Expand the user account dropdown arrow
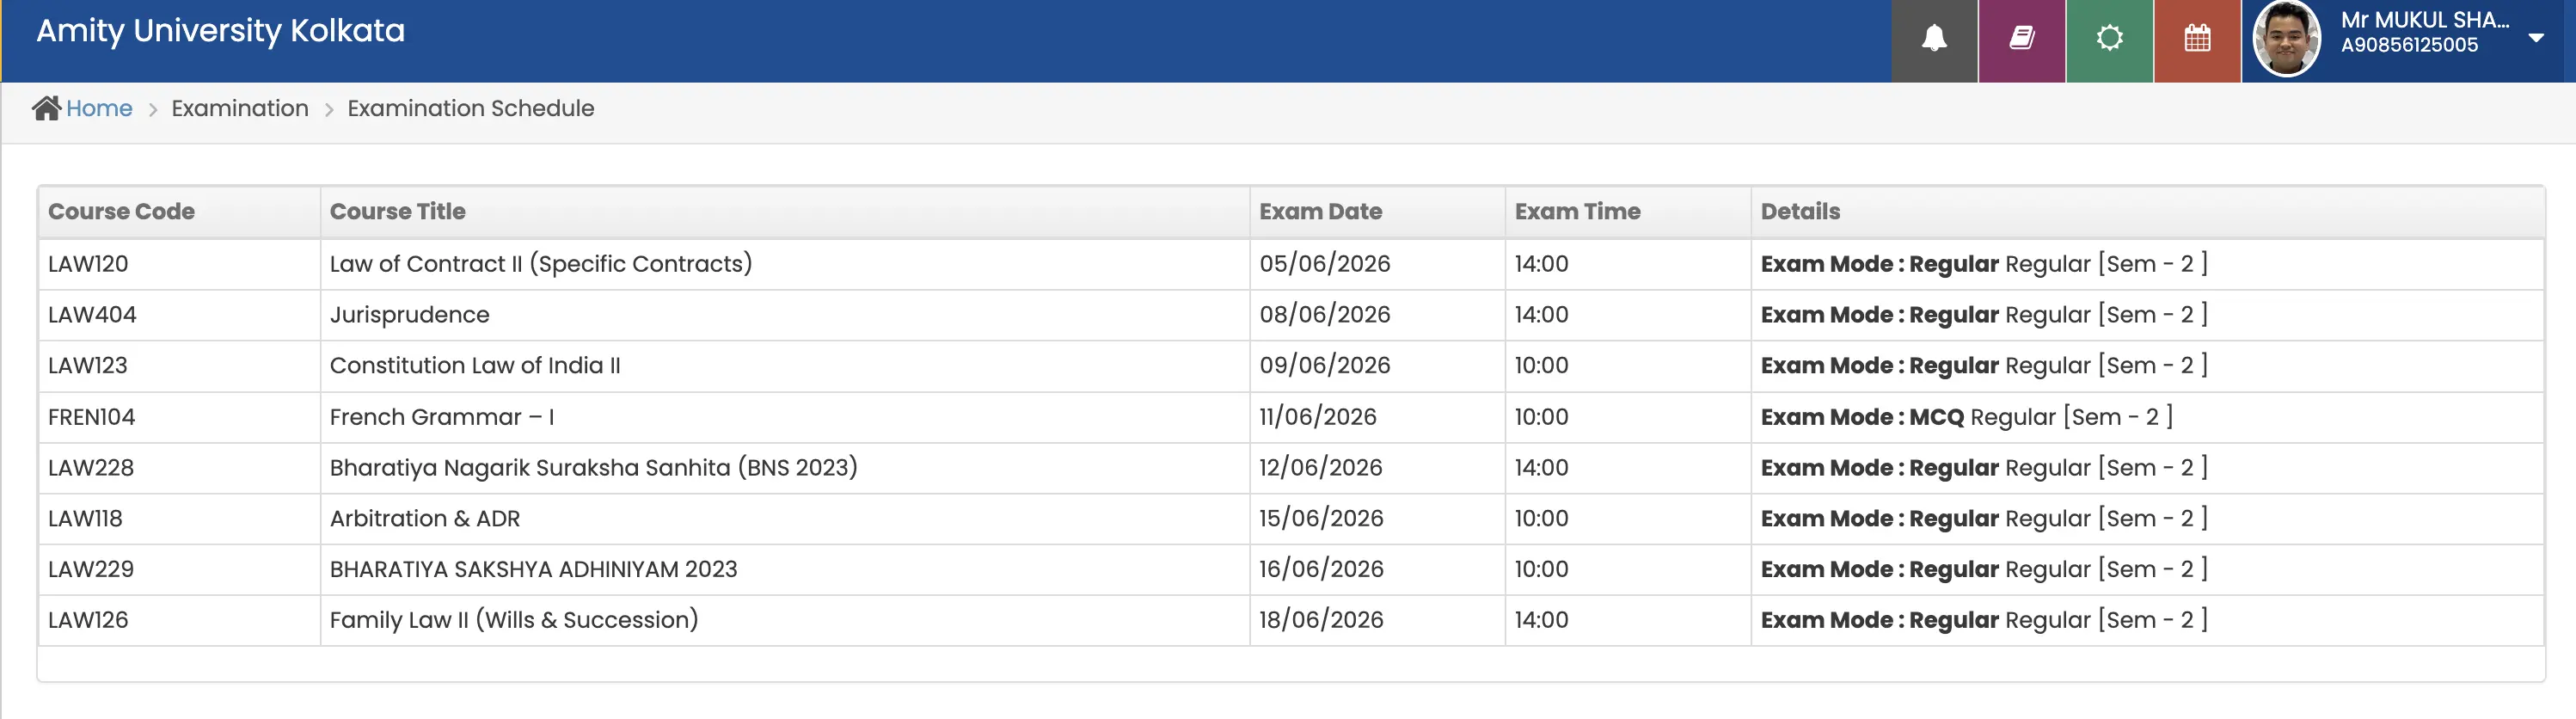The height and width of the screenshot is (719, 2576). pos(2535,38)
